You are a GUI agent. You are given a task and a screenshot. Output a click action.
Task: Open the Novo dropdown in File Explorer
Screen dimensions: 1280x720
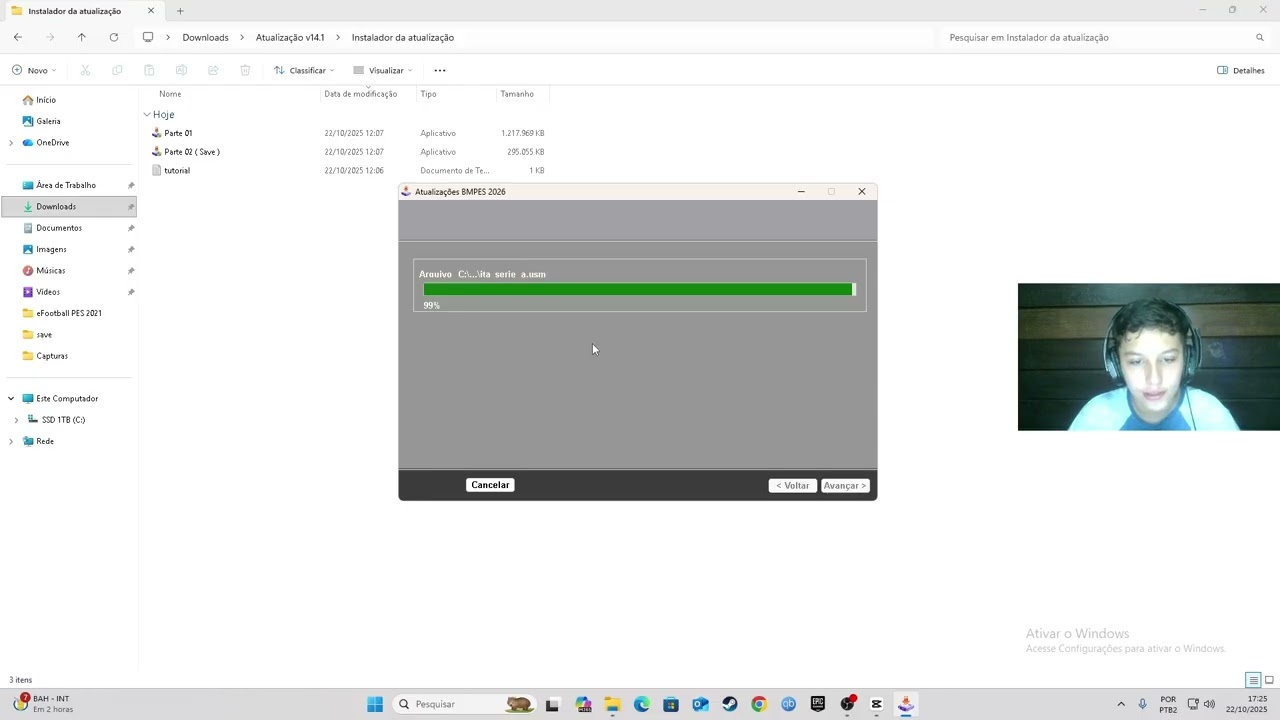coord(34,71)
